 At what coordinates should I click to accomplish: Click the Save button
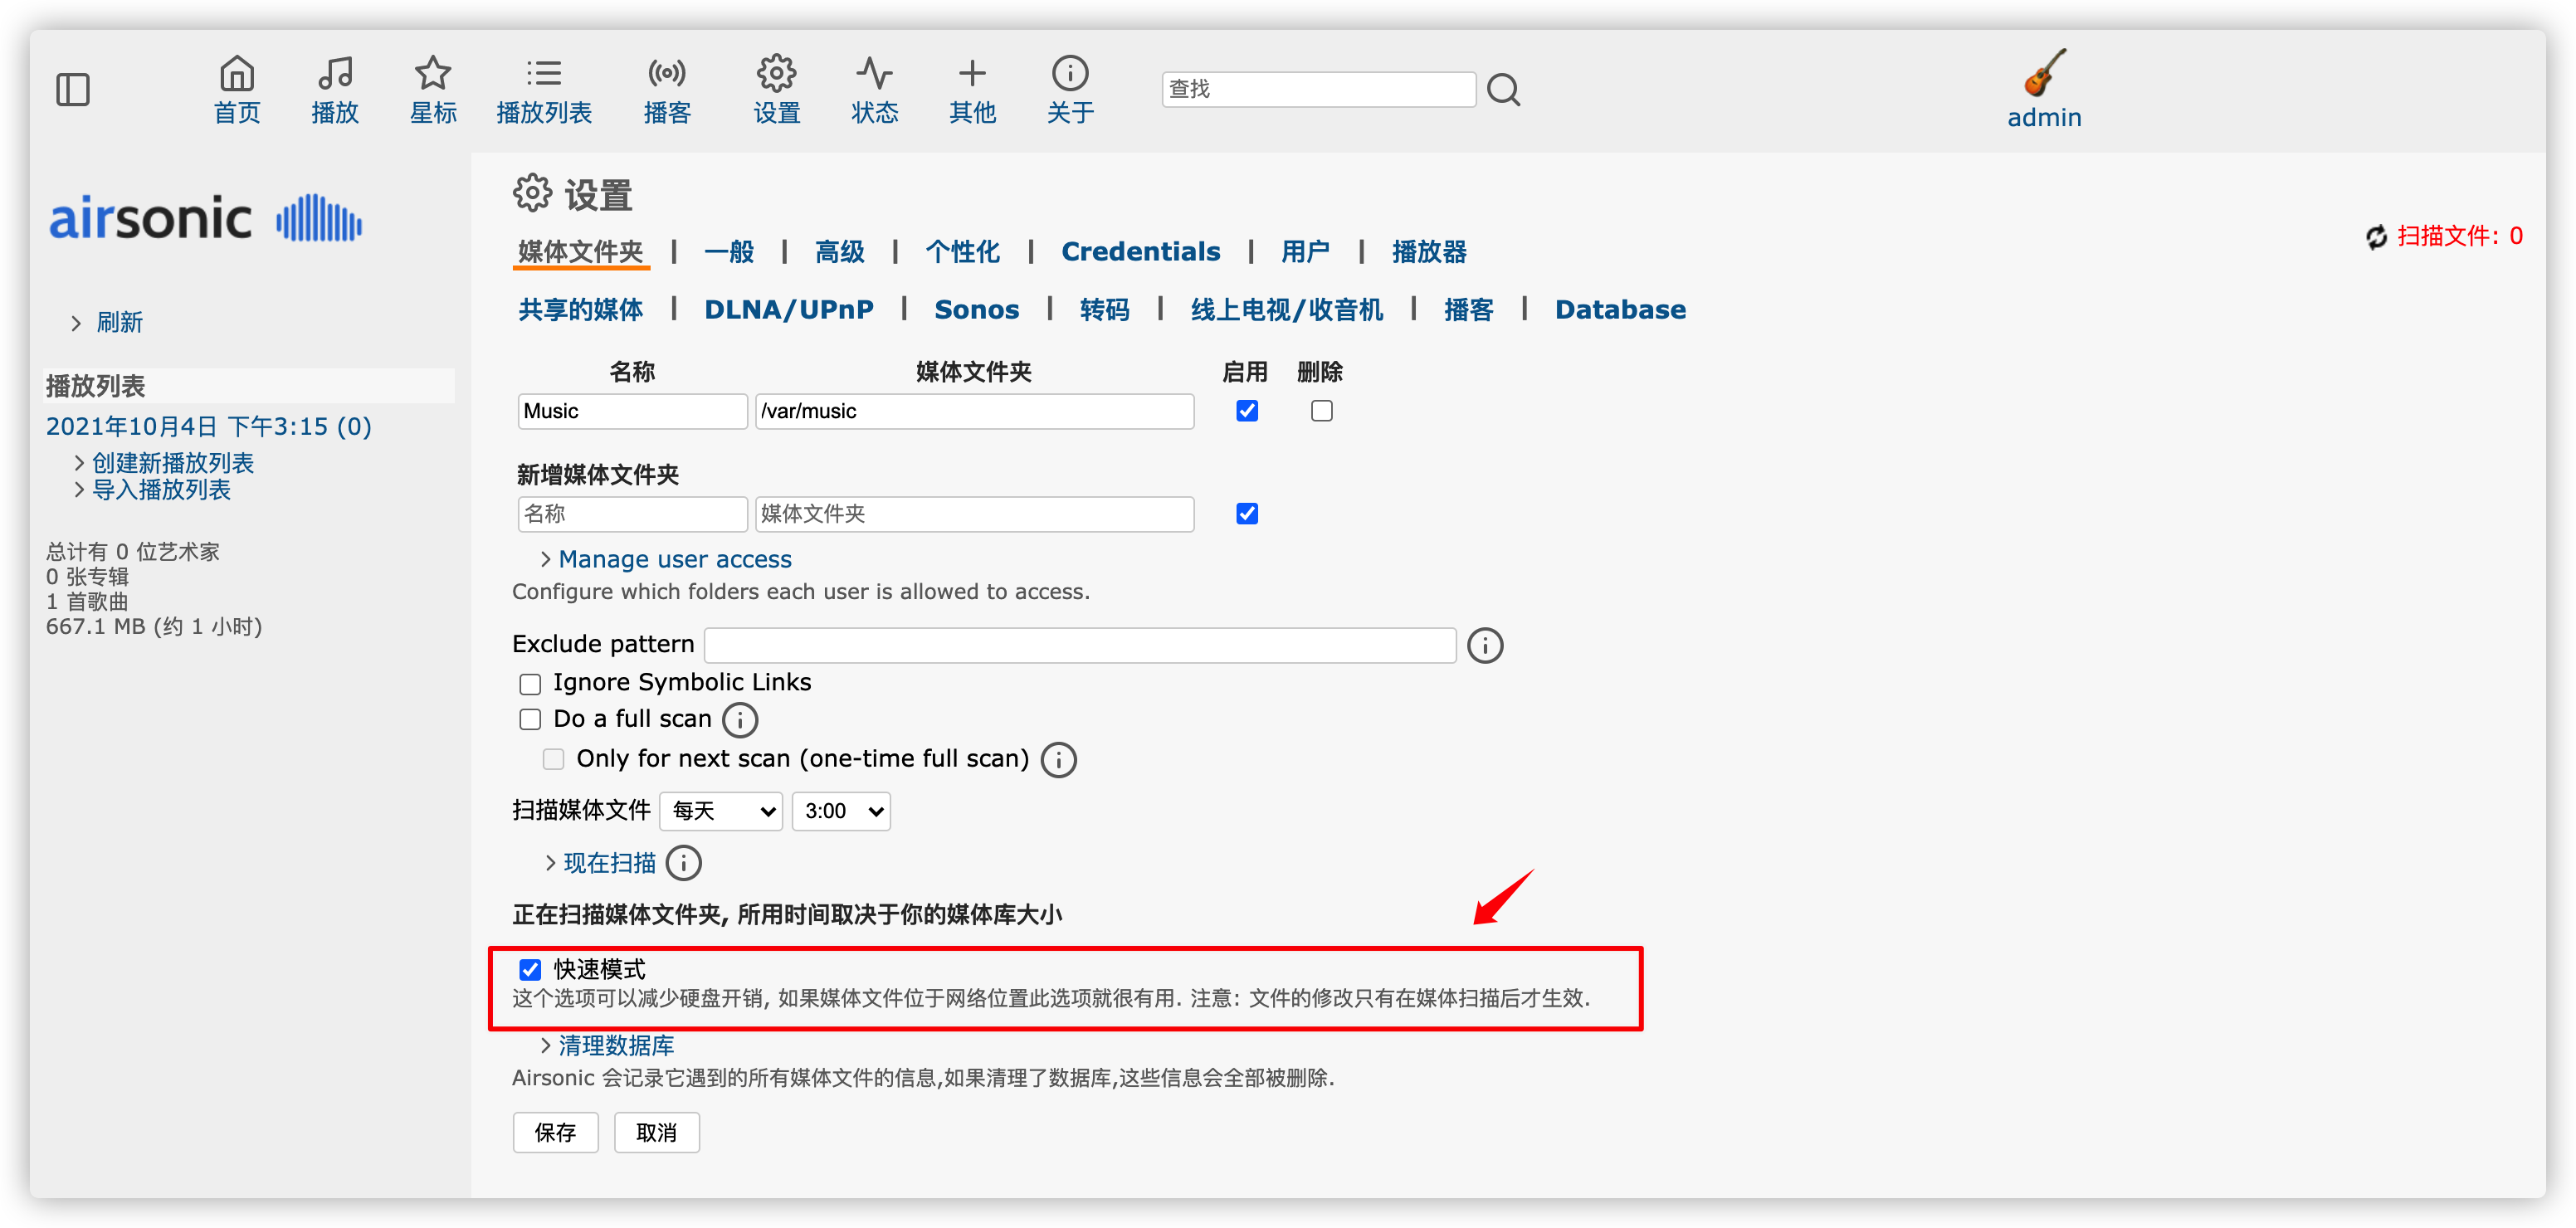555,1132
